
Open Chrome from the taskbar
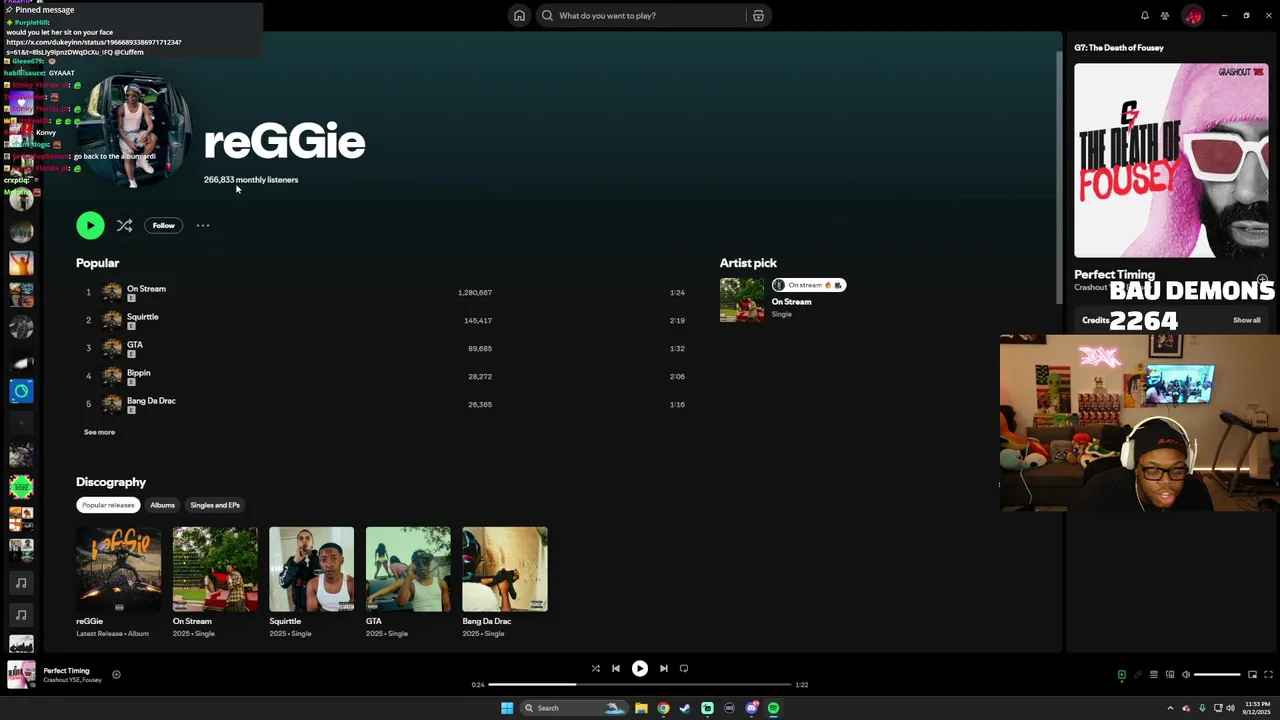(663, 708)
